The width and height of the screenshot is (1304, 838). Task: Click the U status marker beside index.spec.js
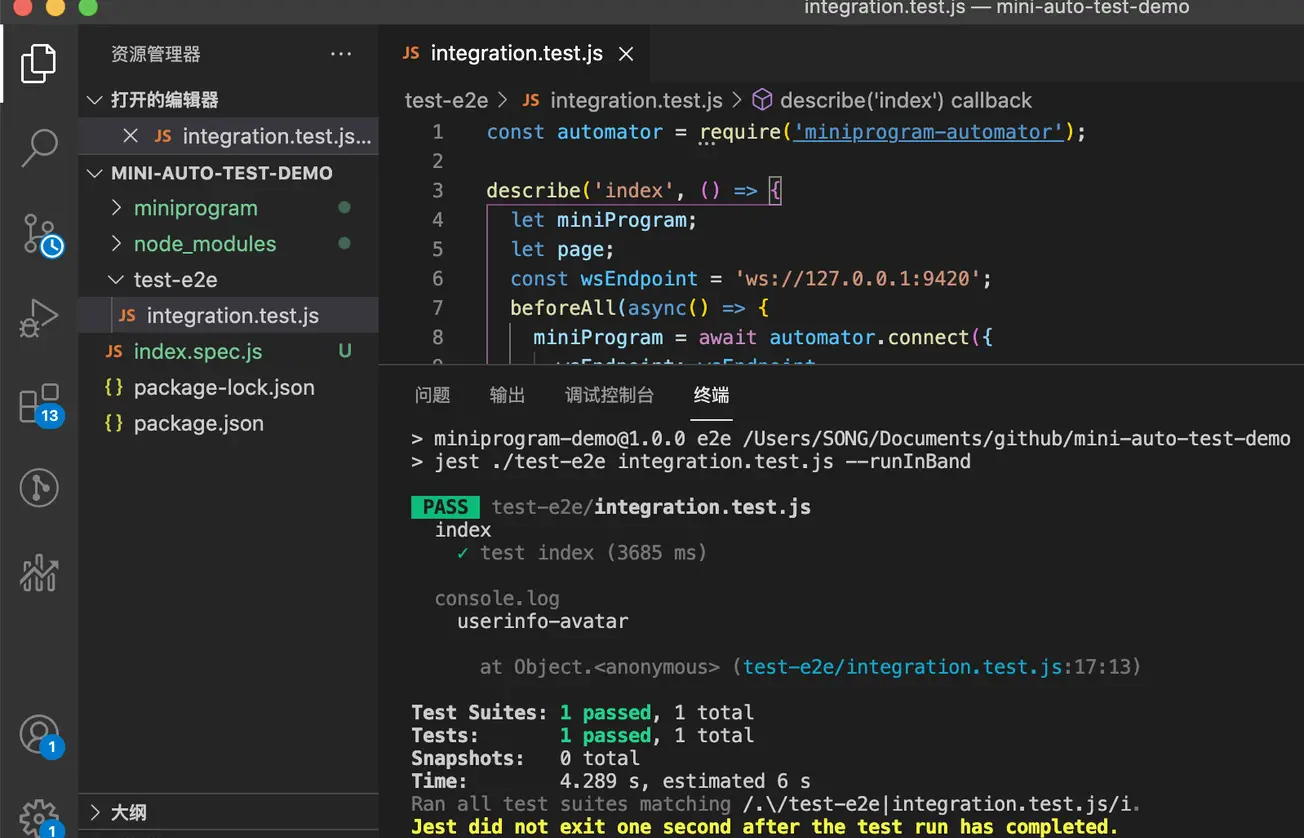(345, 352)
